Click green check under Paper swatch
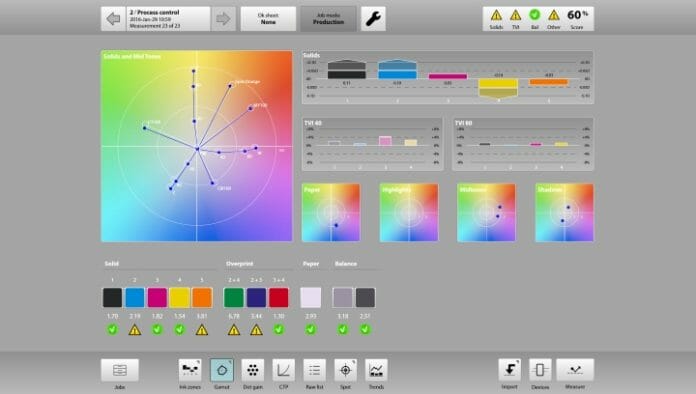The image size is (696, 394). pos(311,330)
